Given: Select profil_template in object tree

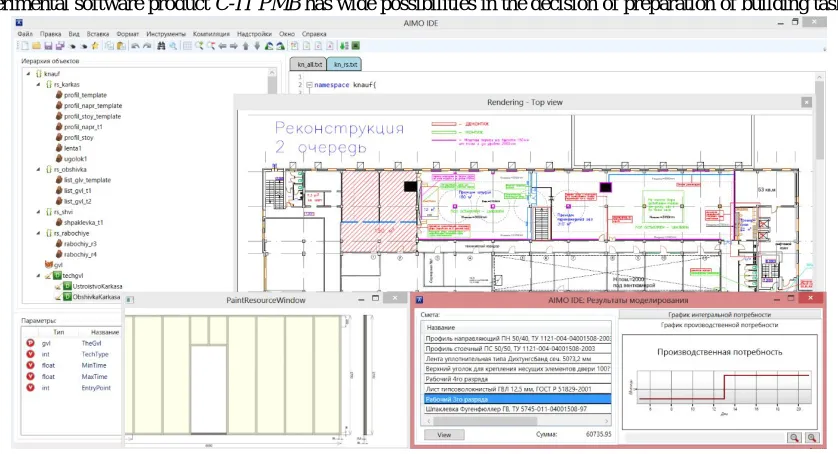Looking at the screenshot, I should [85, 95].
